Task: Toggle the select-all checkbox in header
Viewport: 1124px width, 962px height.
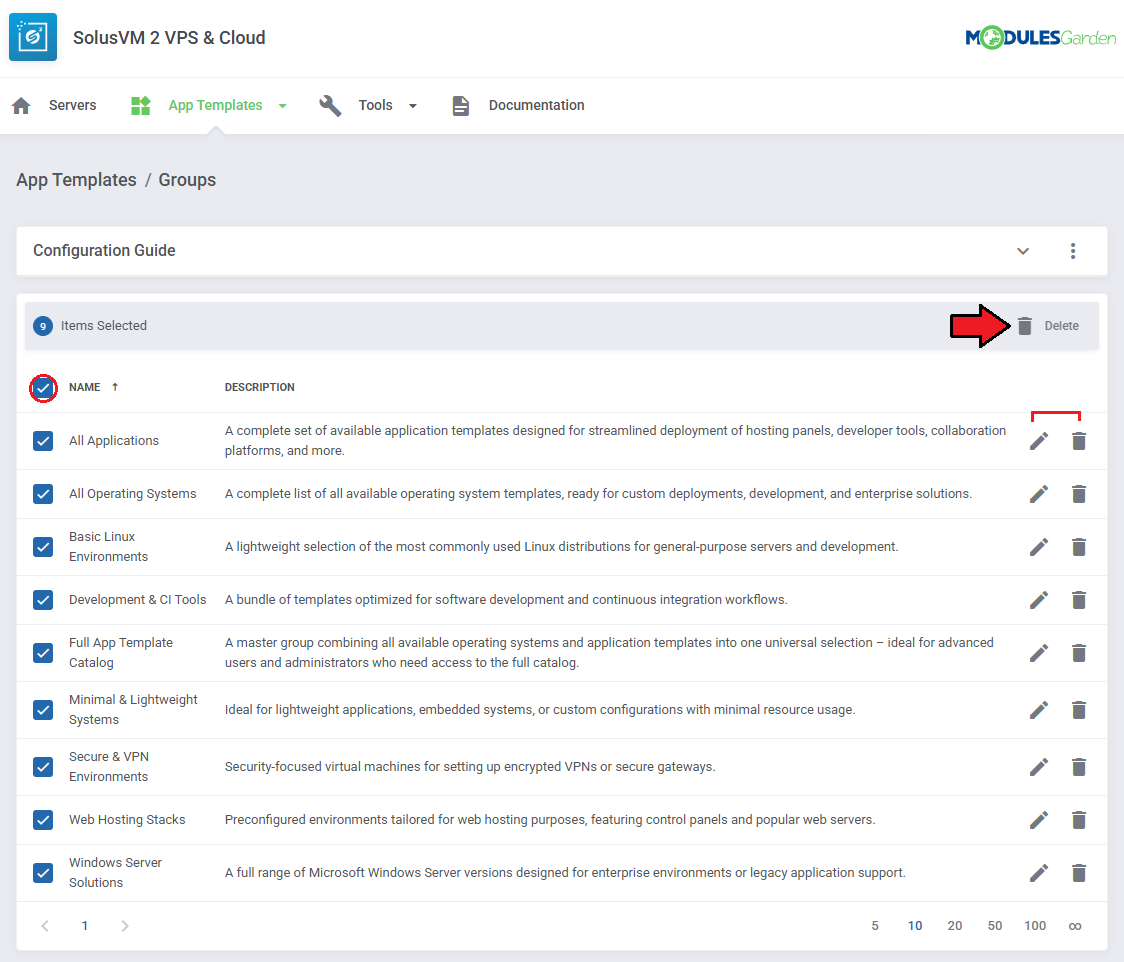Action: pos(43,388)
